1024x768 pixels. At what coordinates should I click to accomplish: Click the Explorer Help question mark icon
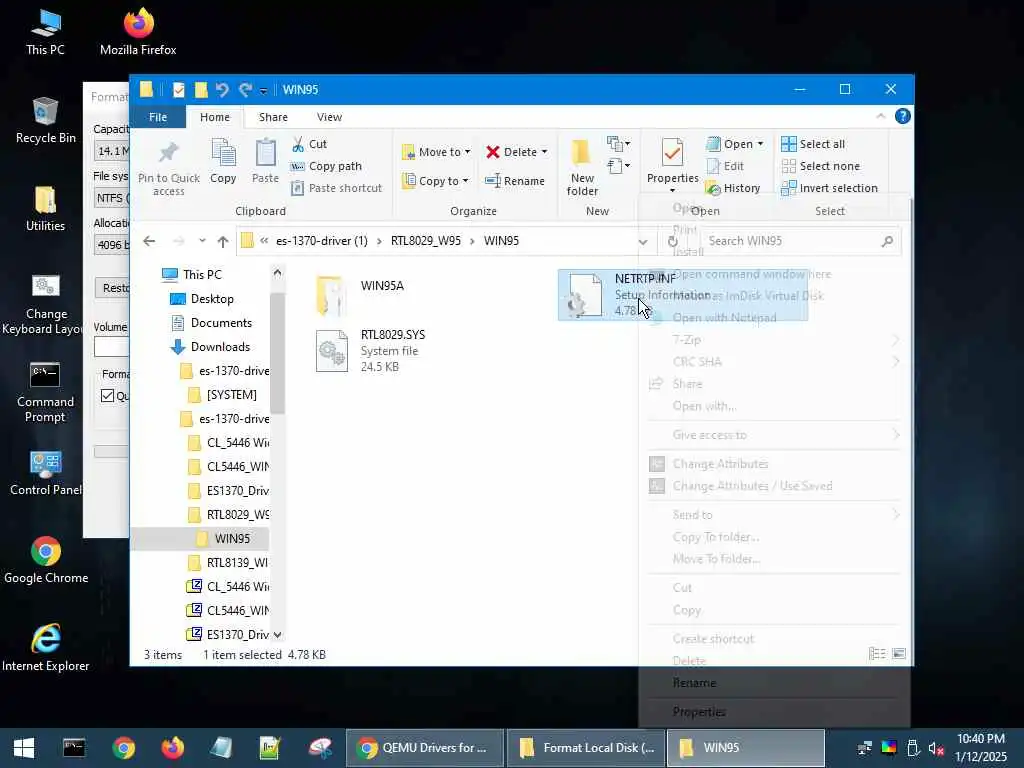coord(903,116)
